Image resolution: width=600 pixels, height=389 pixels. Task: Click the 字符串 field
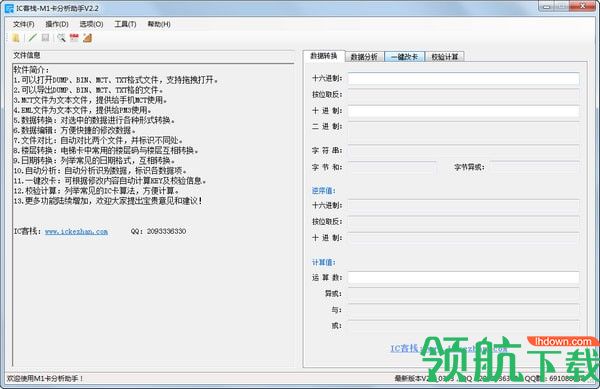463,151
